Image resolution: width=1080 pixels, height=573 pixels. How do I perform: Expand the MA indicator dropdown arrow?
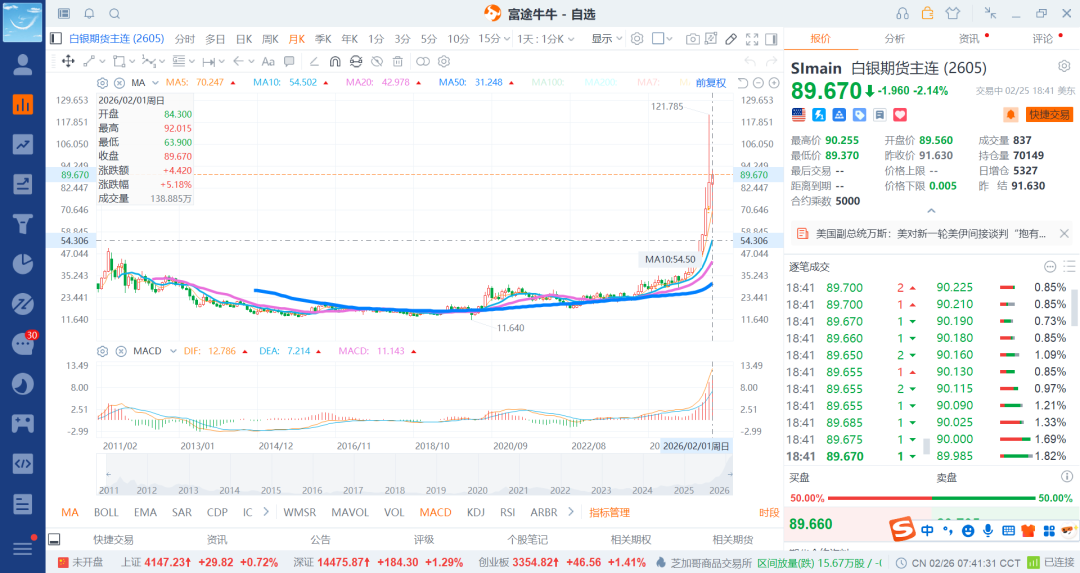(x=155, y=83)
